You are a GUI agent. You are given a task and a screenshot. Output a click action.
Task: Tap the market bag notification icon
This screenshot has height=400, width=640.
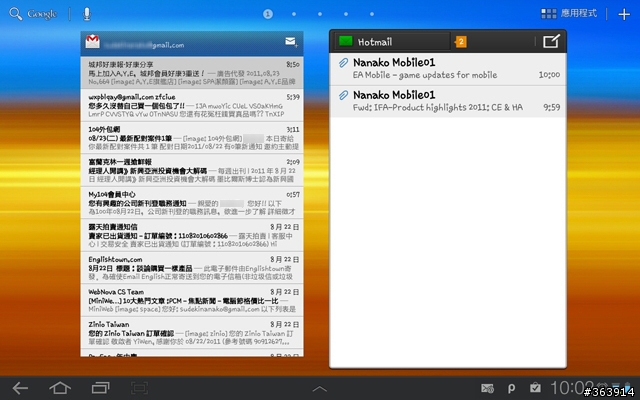[x=535, y=388]
